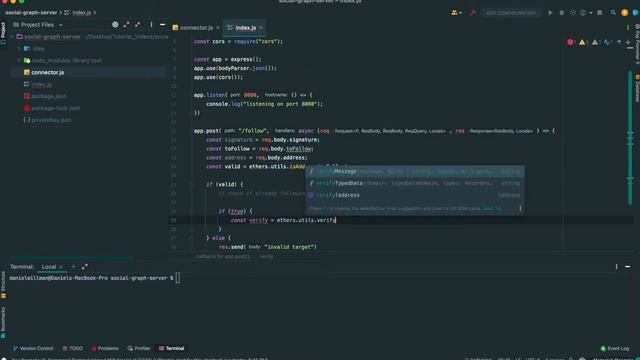Select package.json in project tree
The height and width of the screenshot is (360, 640).
[x=49, y=96]
